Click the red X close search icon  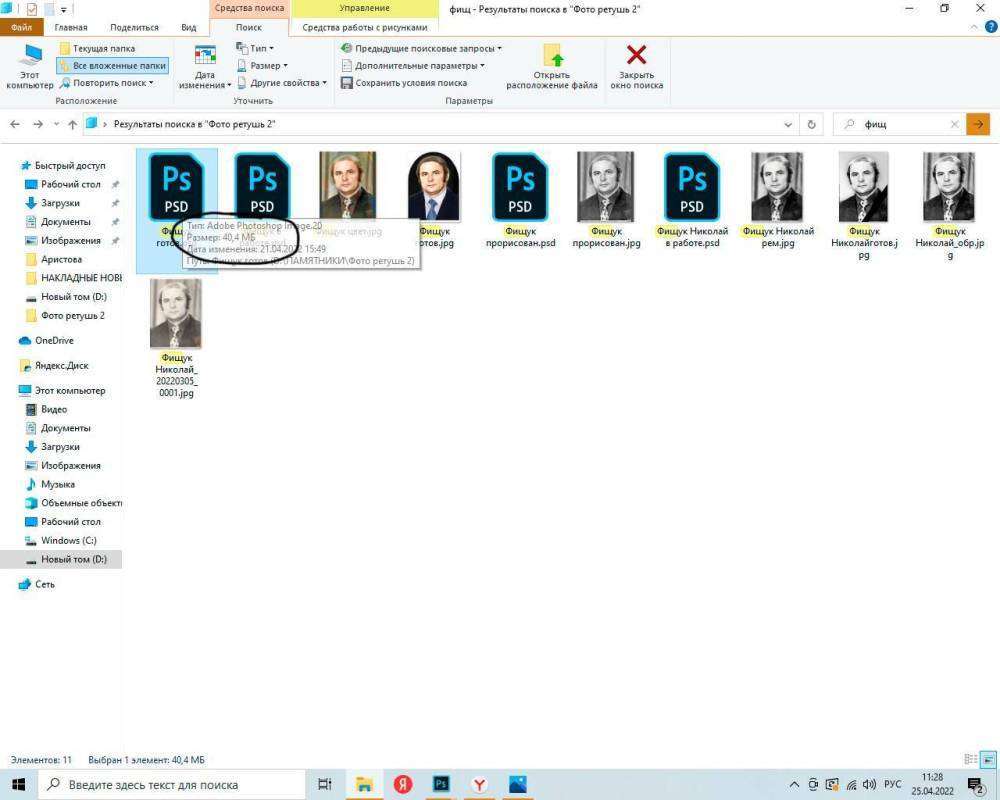636,56
